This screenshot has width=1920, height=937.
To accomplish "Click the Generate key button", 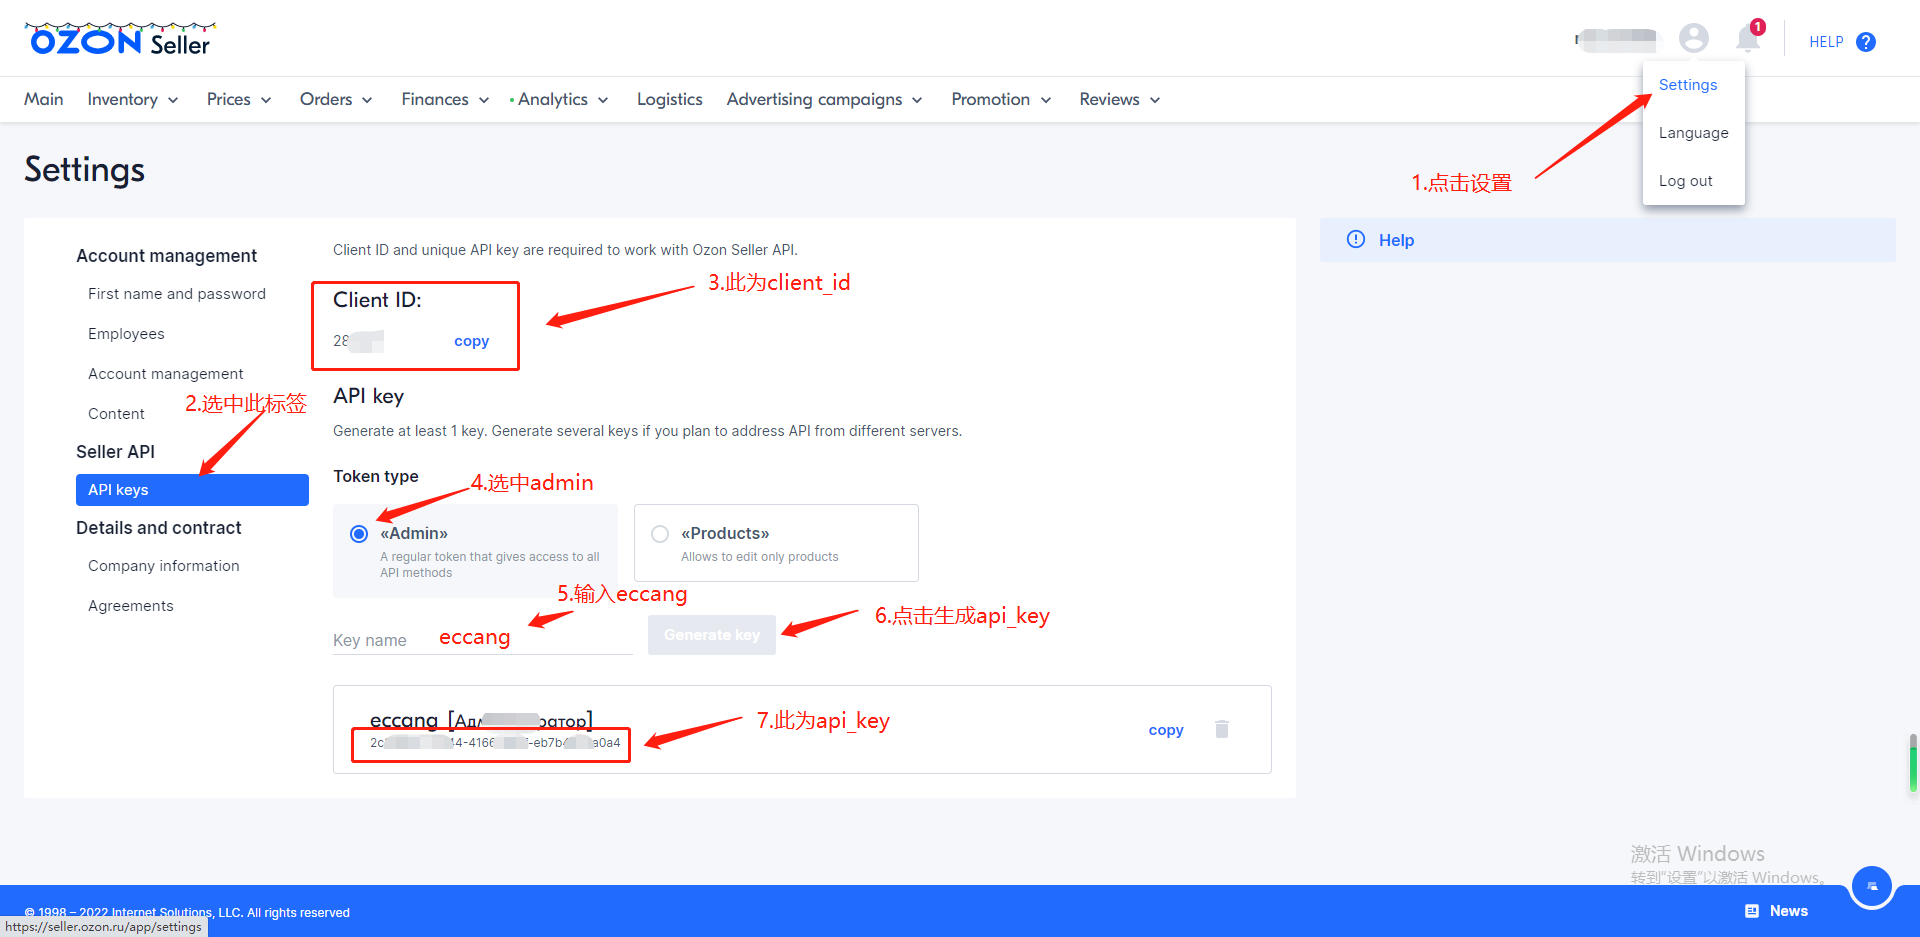I will tap(712, 635).
